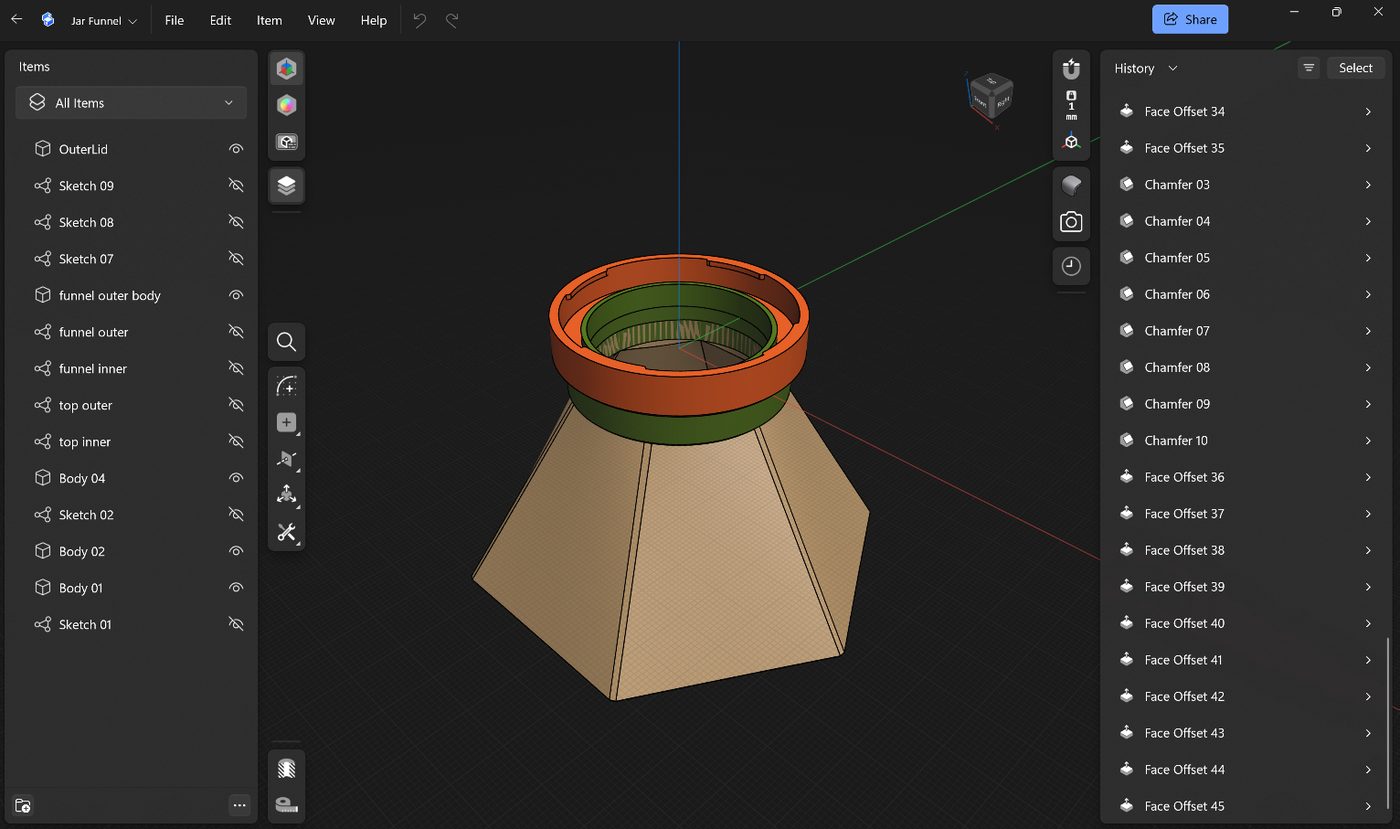Select the Transform arrows tool icon
The height and width of the screenshot is (829, 1400).
(286, 495)
